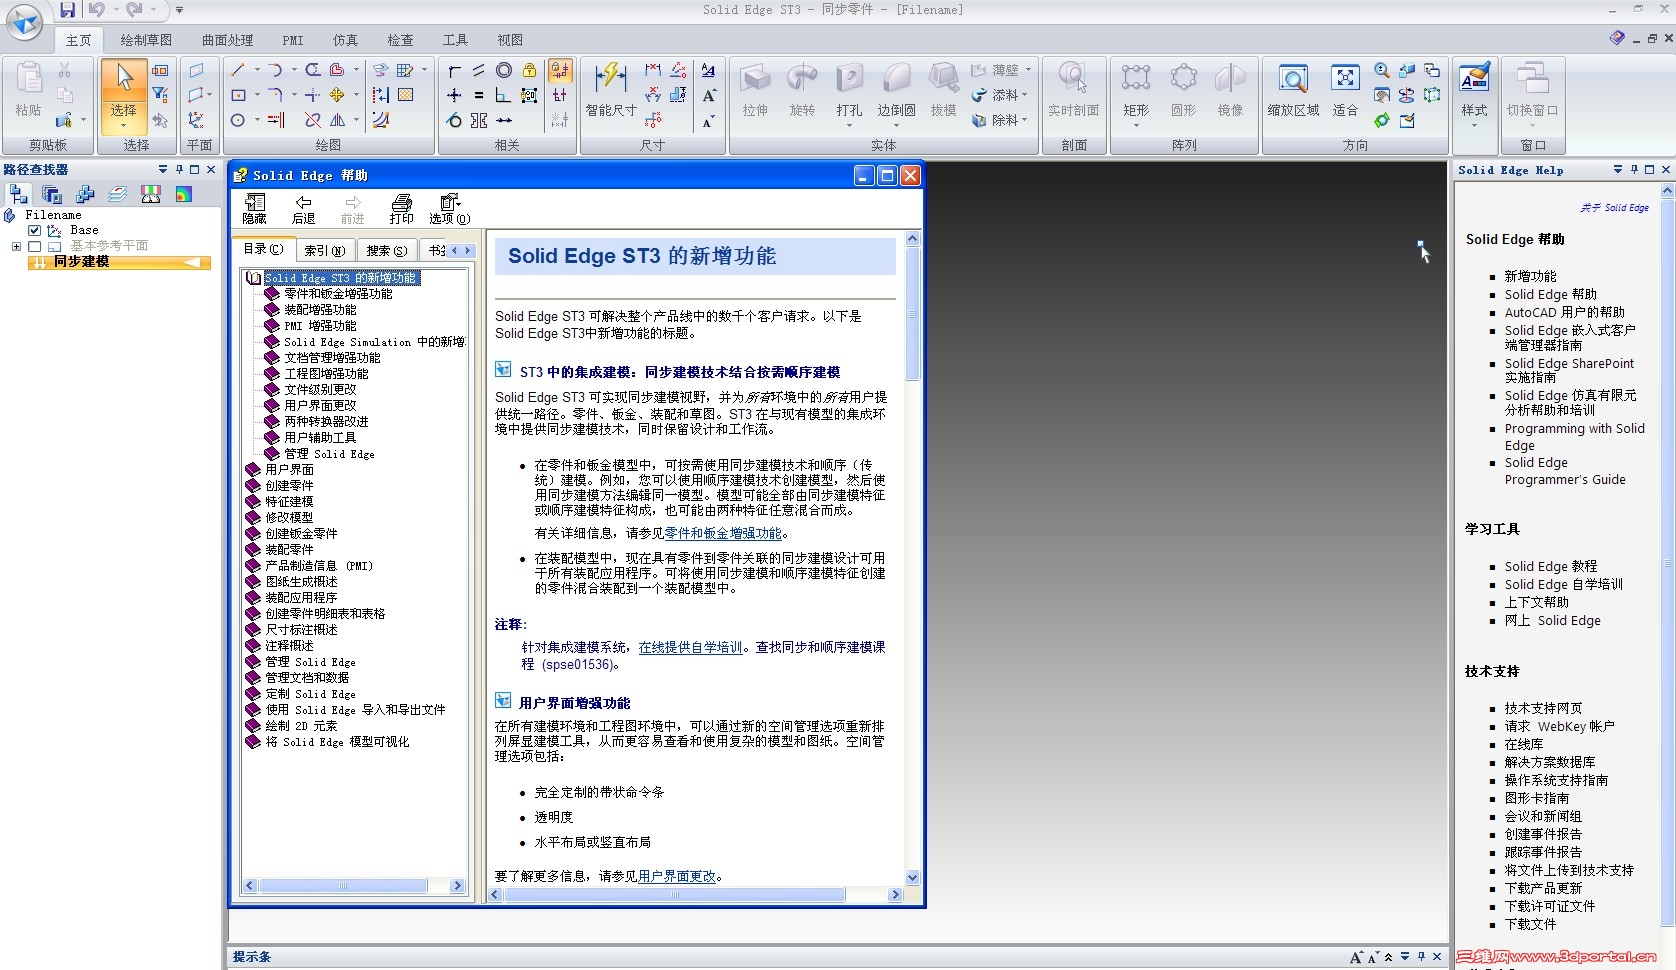Click the ST3 中的集成建模 section heading icon
1676x970 pixels.
click(x=503, y=370)
